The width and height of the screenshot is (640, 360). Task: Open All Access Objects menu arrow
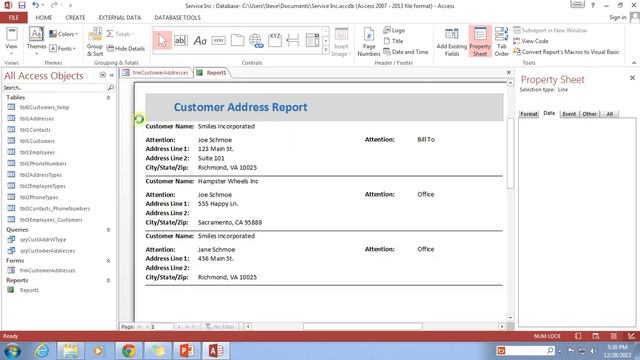tap(102, 75)
